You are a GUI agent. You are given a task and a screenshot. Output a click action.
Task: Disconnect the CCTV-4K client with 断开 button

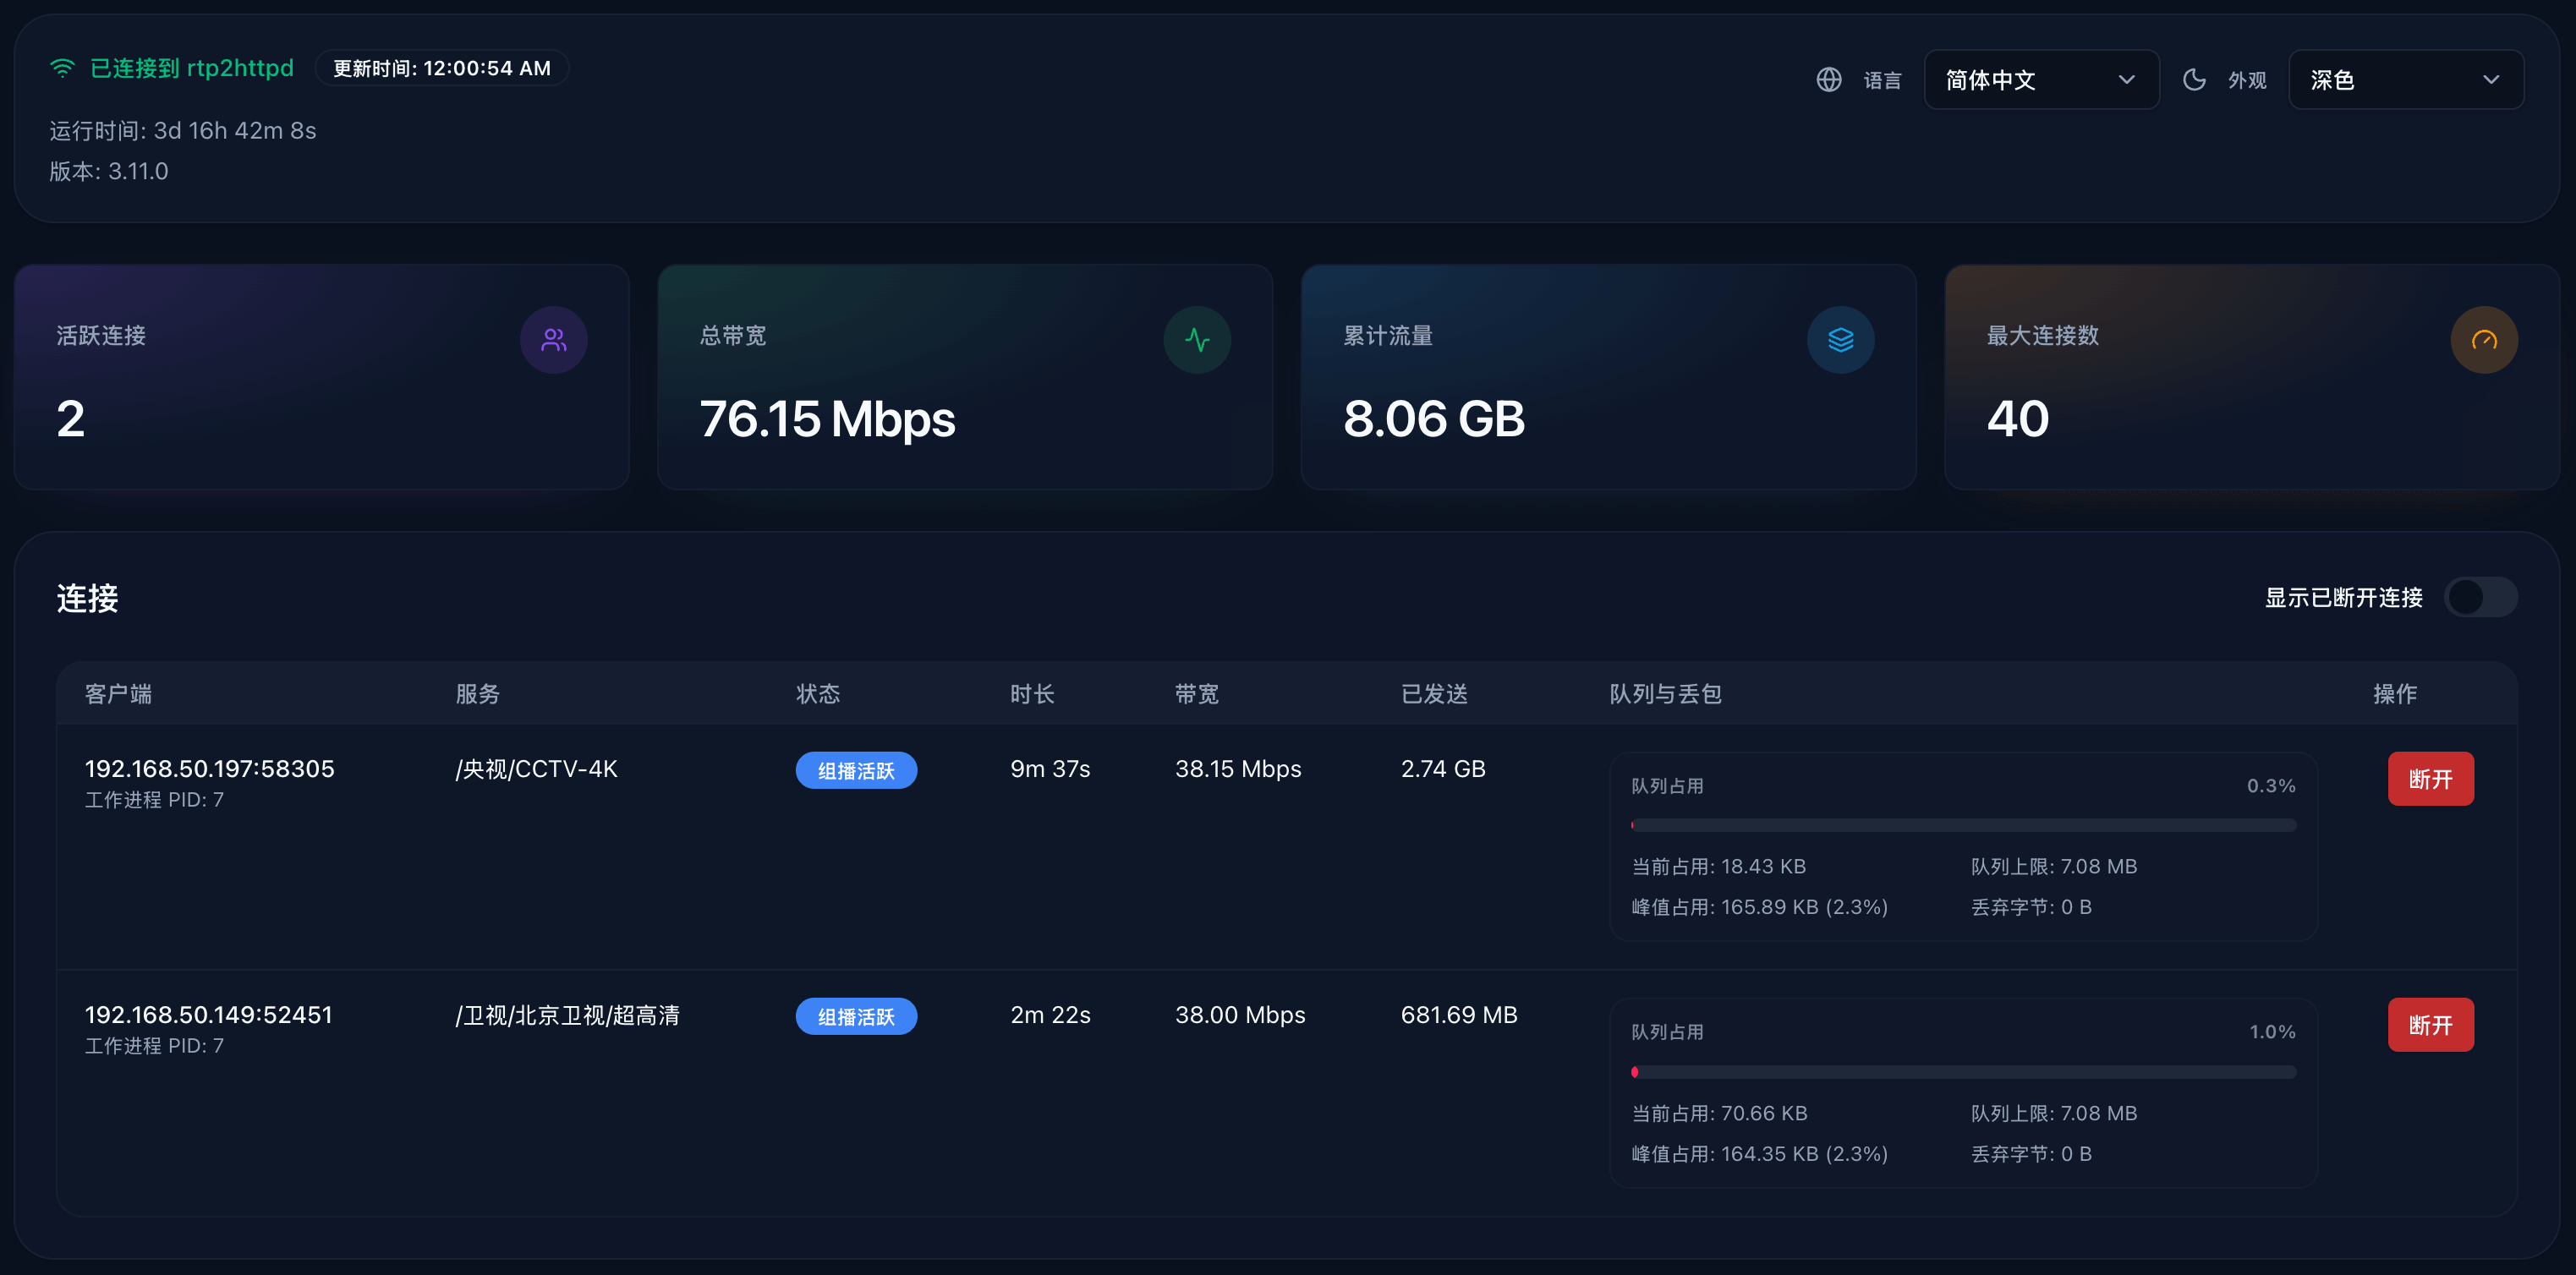2431,778
